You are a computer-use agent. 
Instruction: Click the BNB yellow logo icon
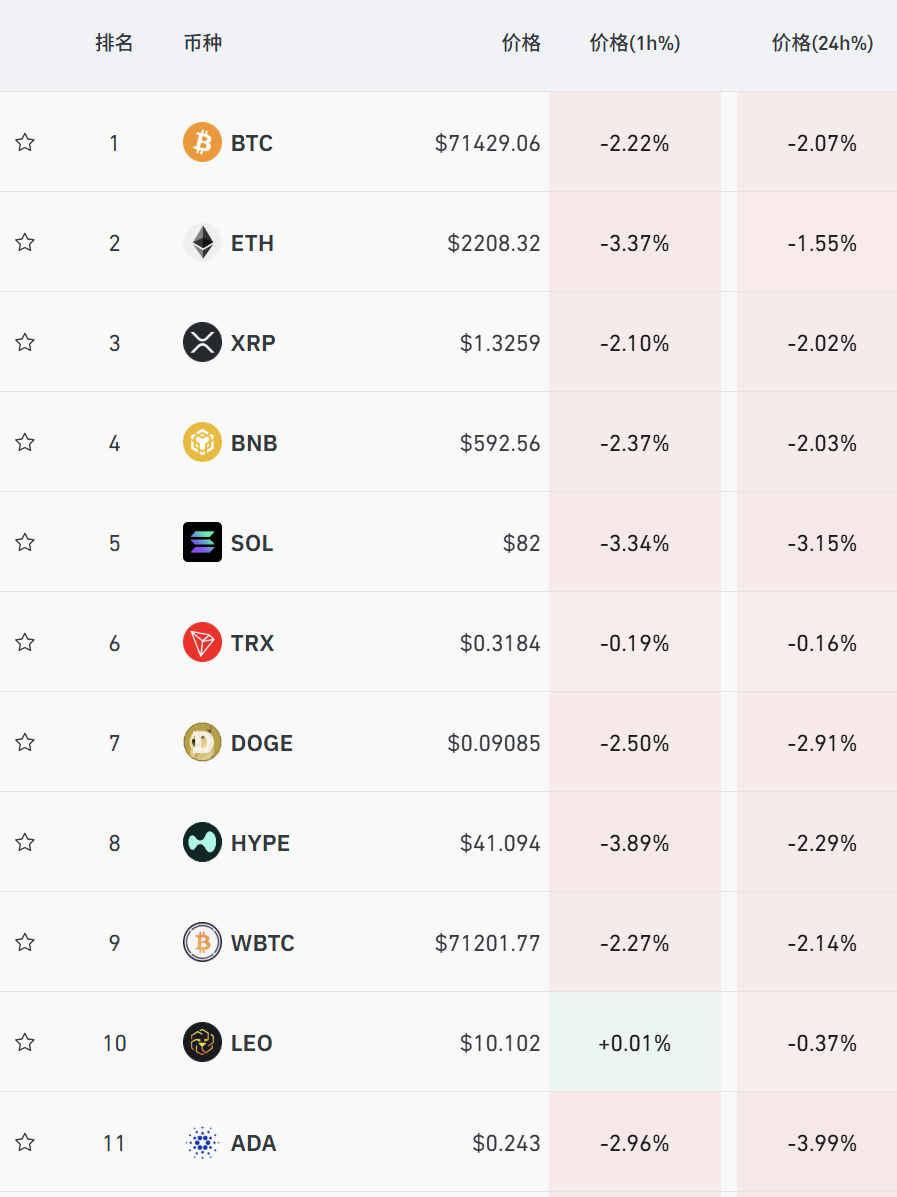pyautogui.click(x=202, y=442)
